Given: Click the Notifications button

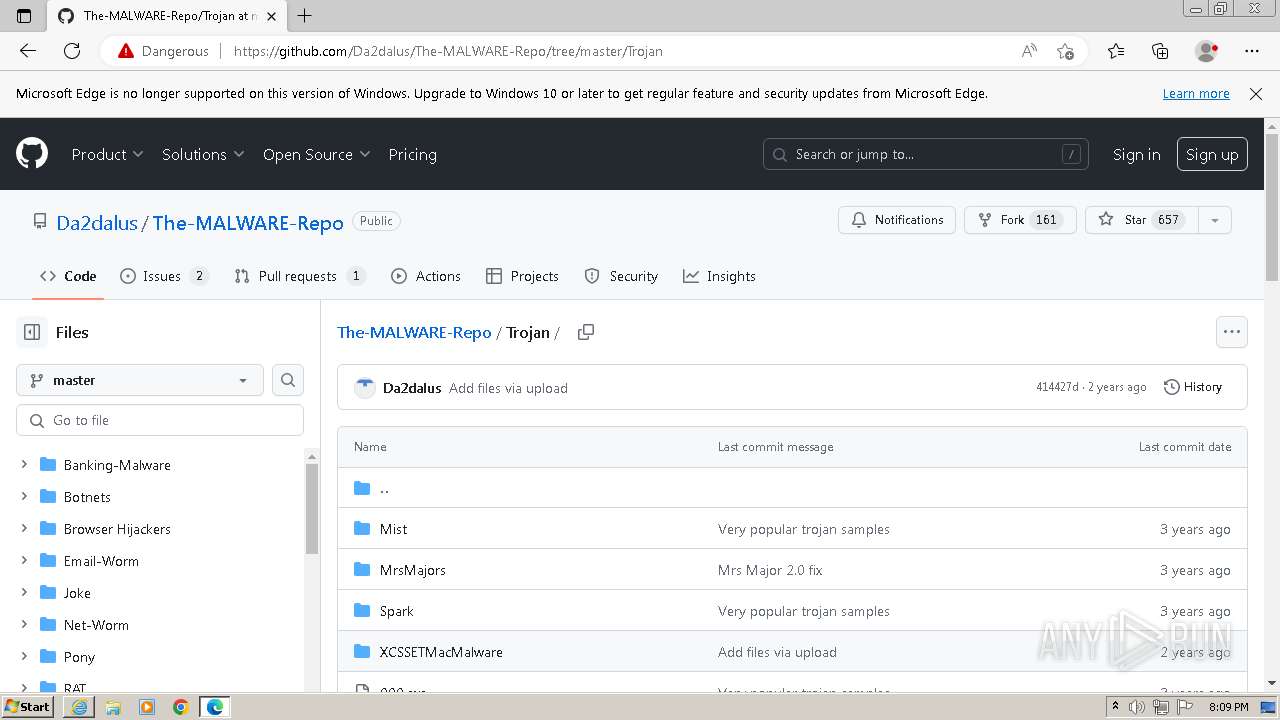Looking at the screenshot, I should [897, 220].
